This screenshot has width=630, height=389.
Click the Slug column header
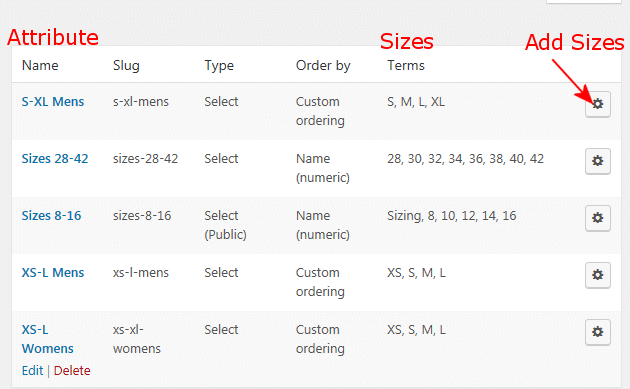pos(126,66)
